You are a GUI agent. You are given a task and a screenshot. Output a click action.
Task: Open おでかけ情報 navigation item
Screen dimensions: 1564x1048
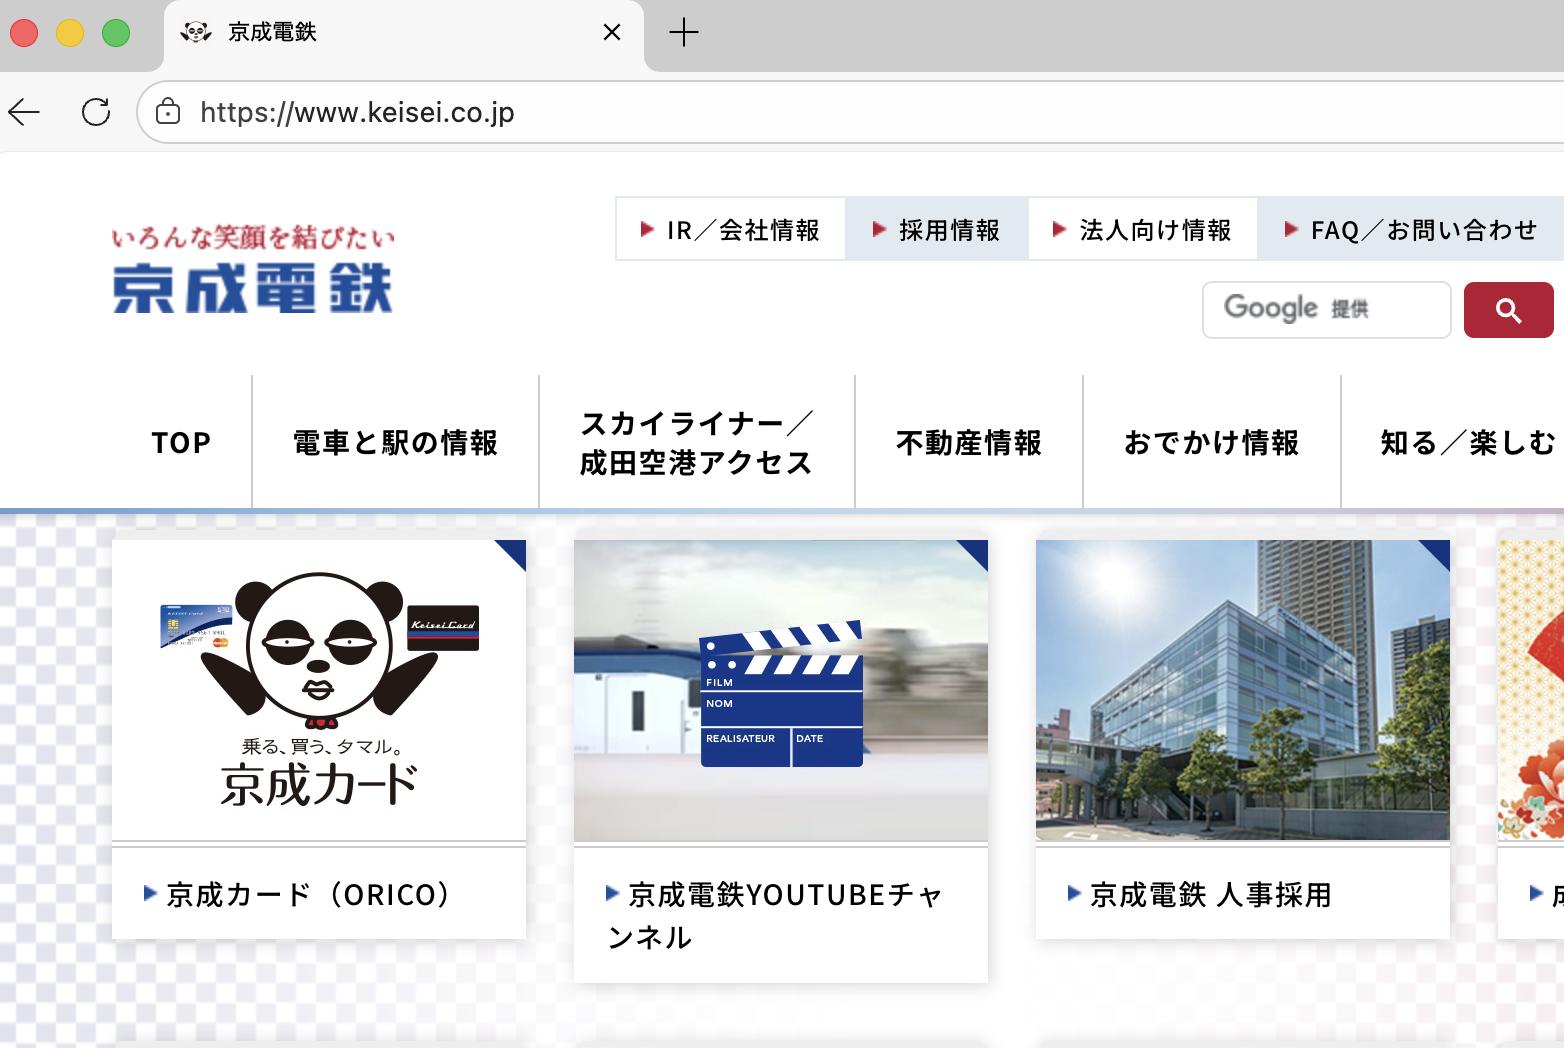pos(1211,442)
